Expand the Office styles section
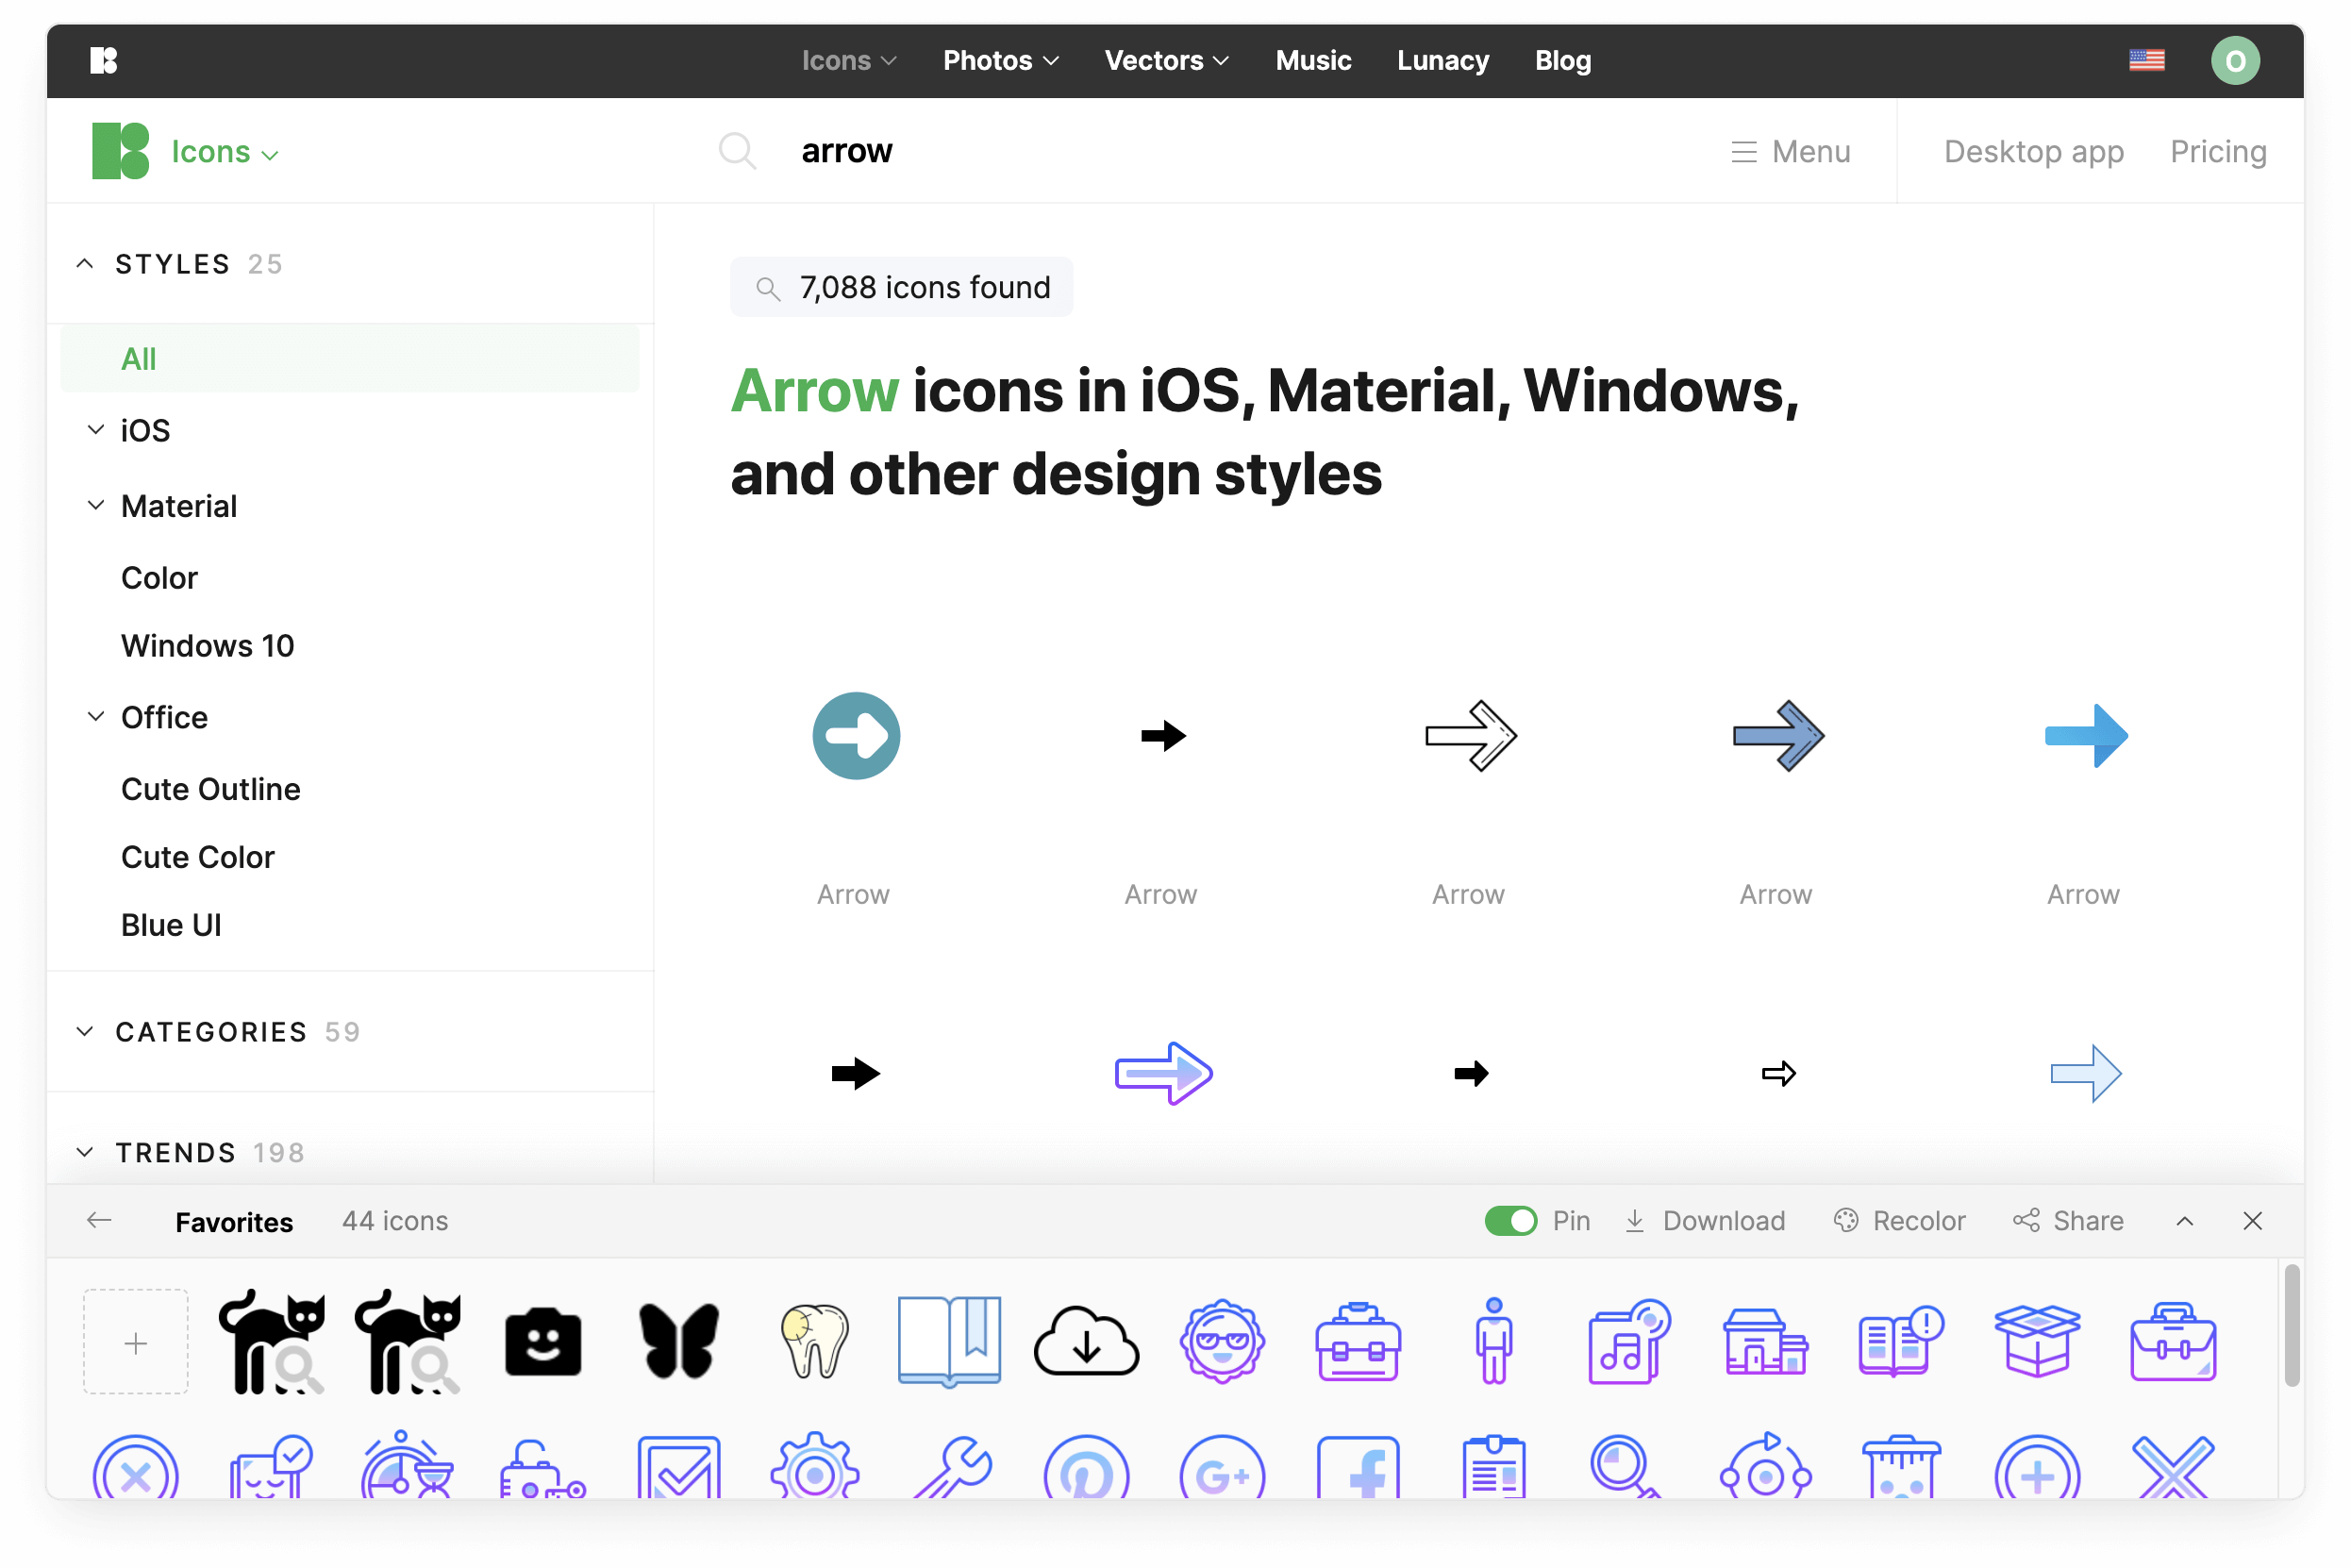 click(x=96, y=716)
